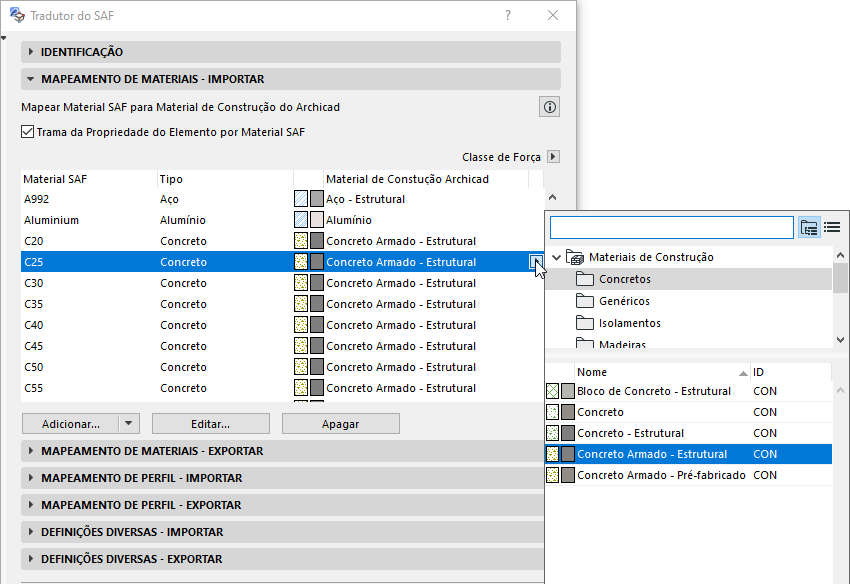
Task: Open the Classe de Força arrow menu
Action: 553,157
